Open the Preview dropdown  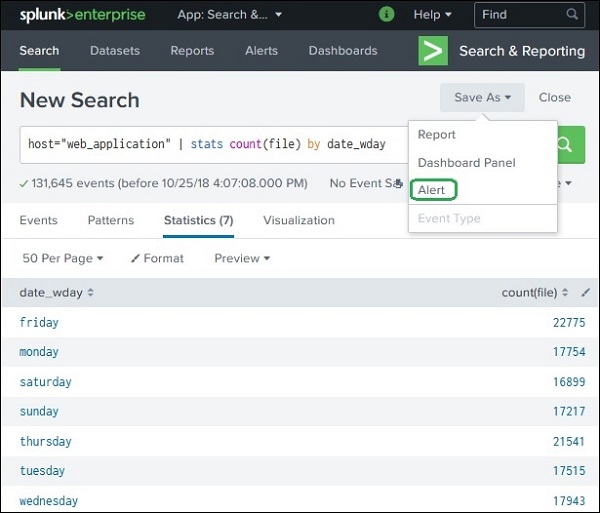(242, 258)
